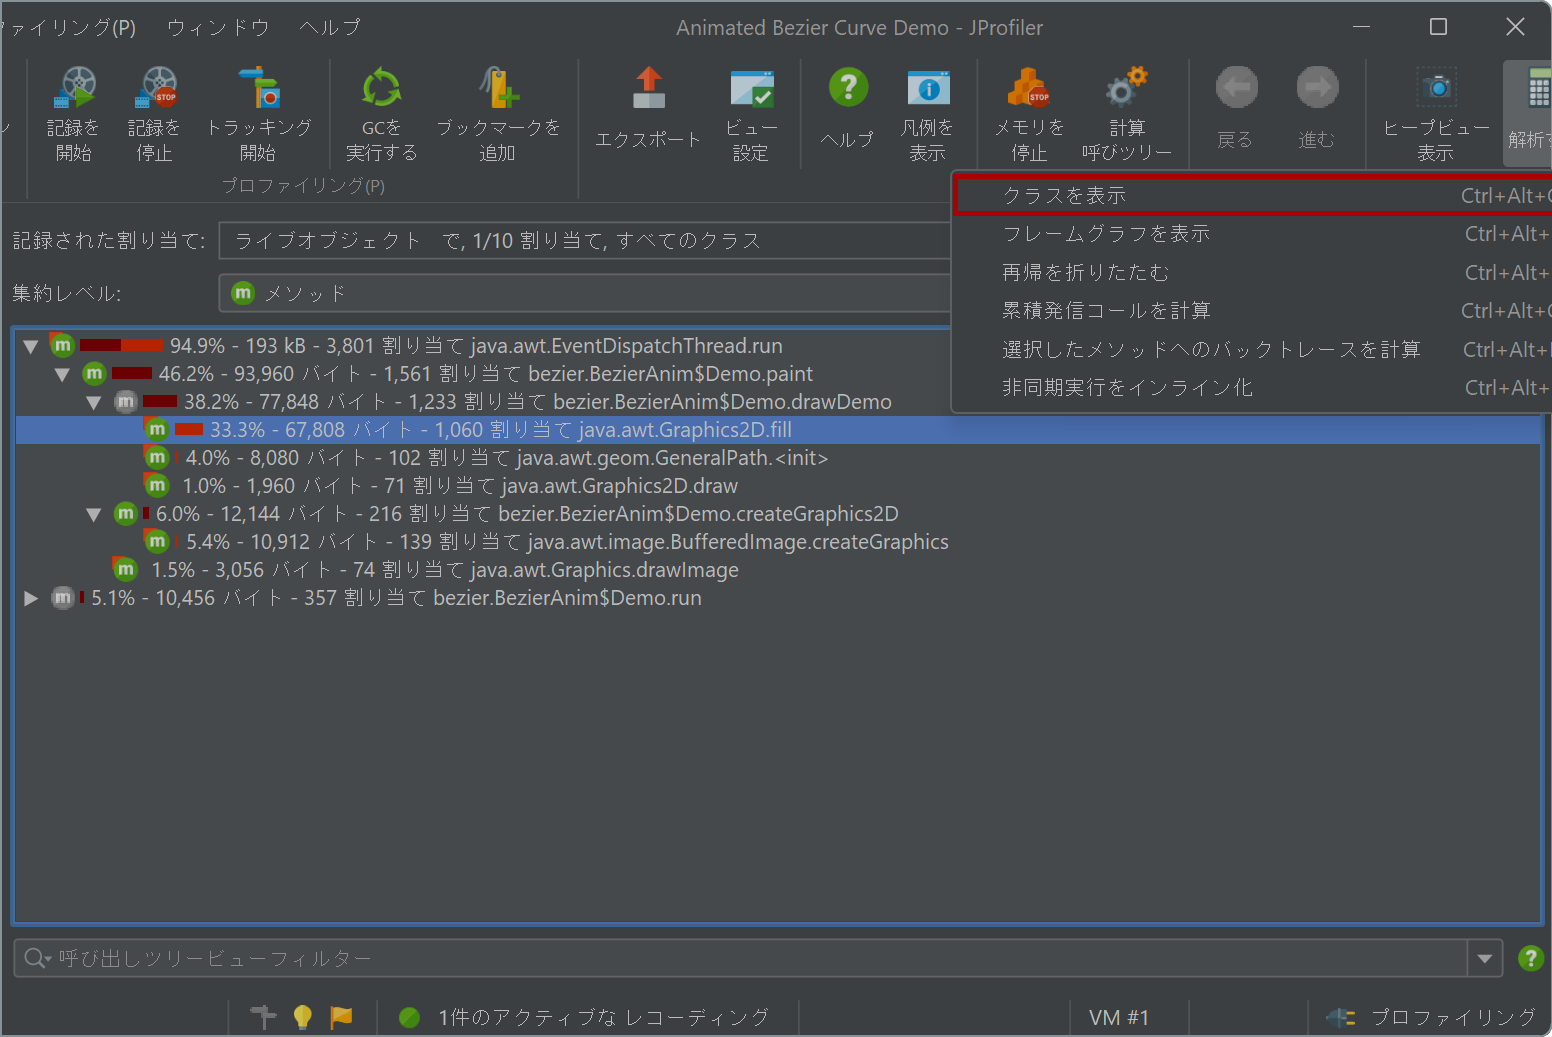Click the flag icon in status bar
Screen dimensions: 1552x1037
pos(341,1017)
